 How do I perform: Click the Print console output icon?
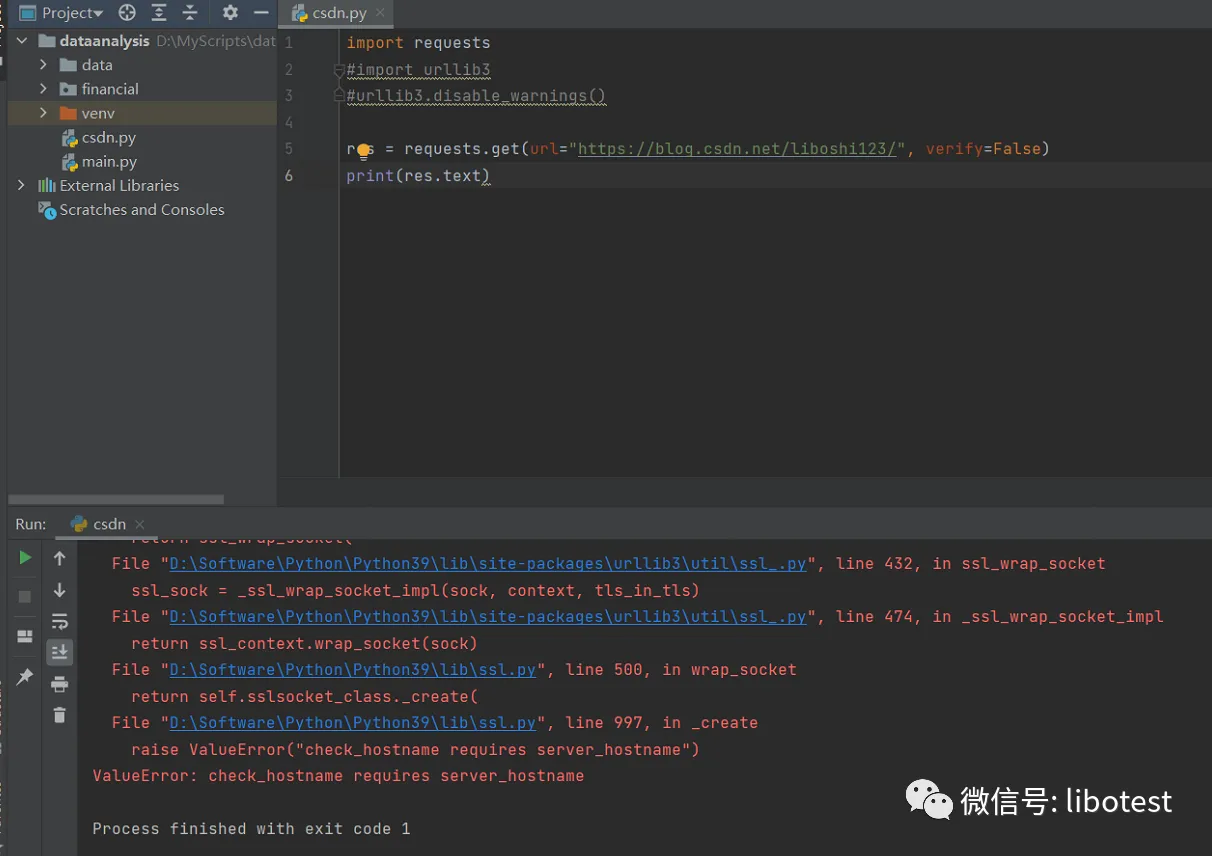(x=59, y=684)
